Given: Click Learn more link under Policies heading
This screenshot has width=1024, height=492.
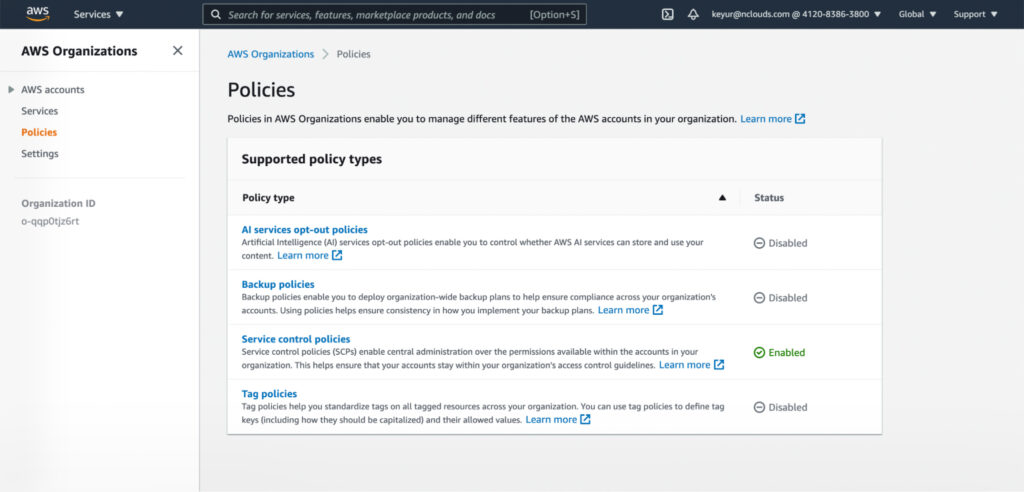Looking at the screenshot, I should tap(765, 119).
